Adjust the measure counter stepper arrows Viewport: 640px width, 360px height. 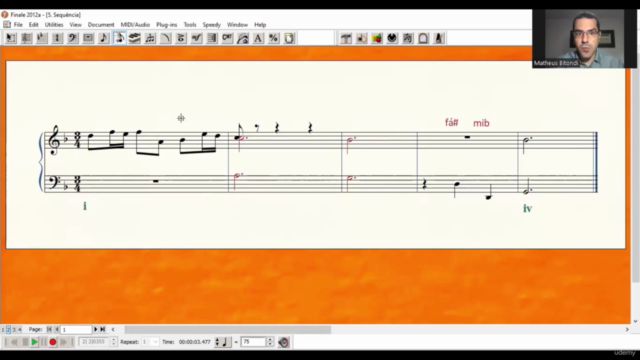tap(113, 342)
